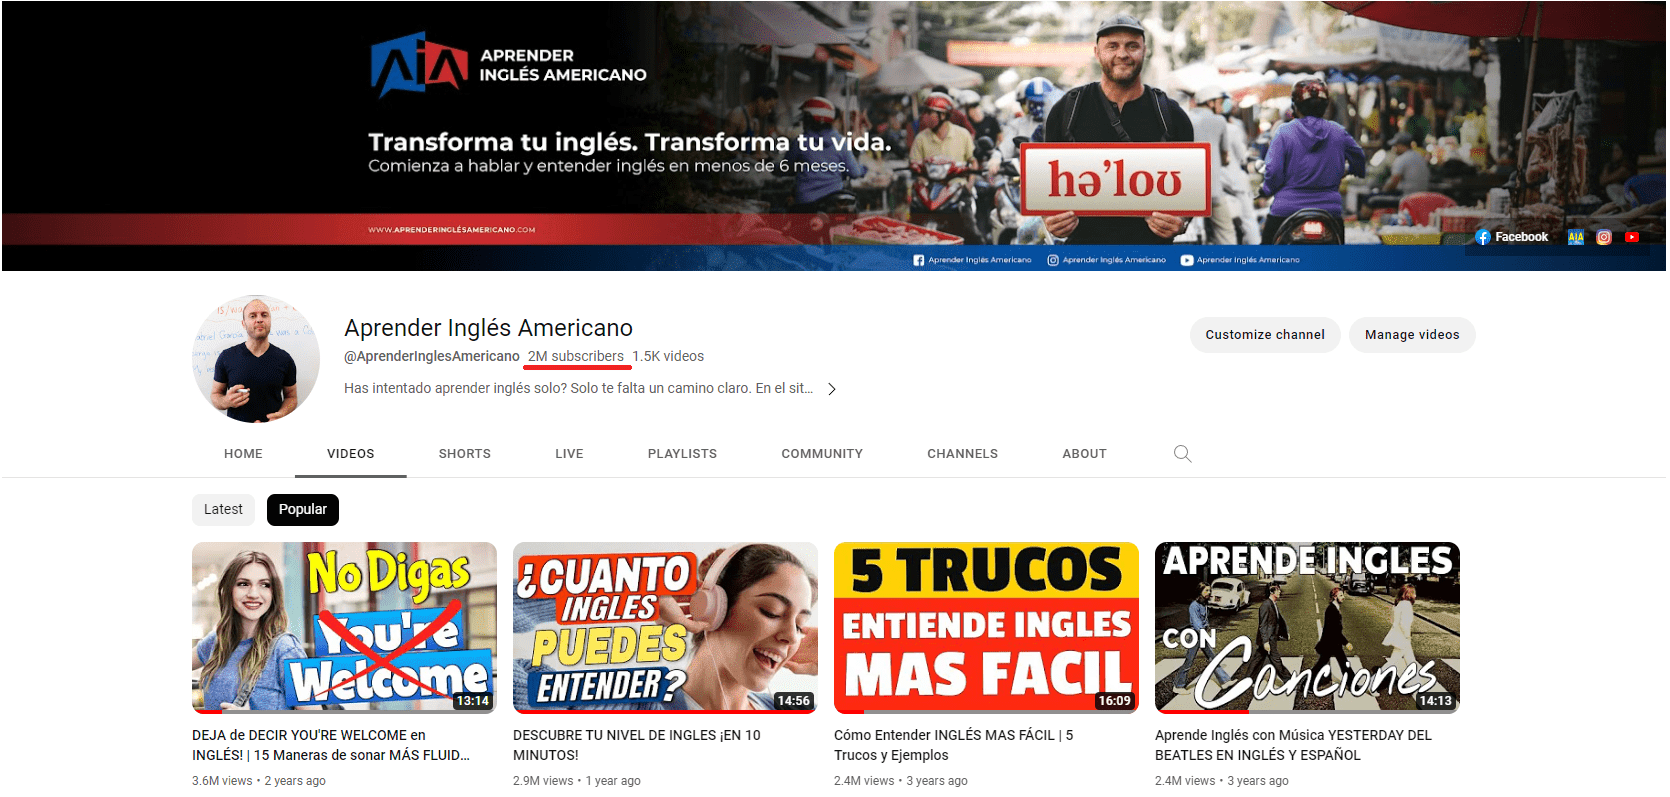
Task: Open the No Digas You're Welcome thumbnail
Action: coord(344,628)
